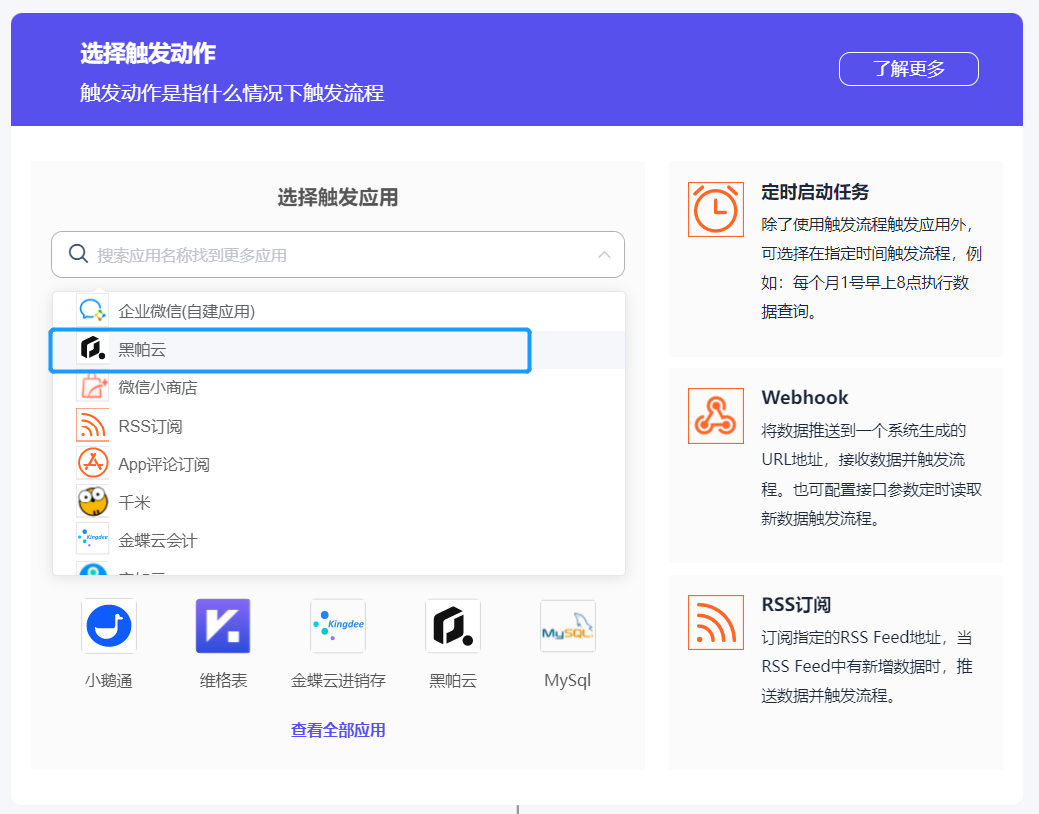Click 金蝶云会计 Kingdee icon in list
Image resolution: width=1039 pixels, height=814 pixels.
93,539
